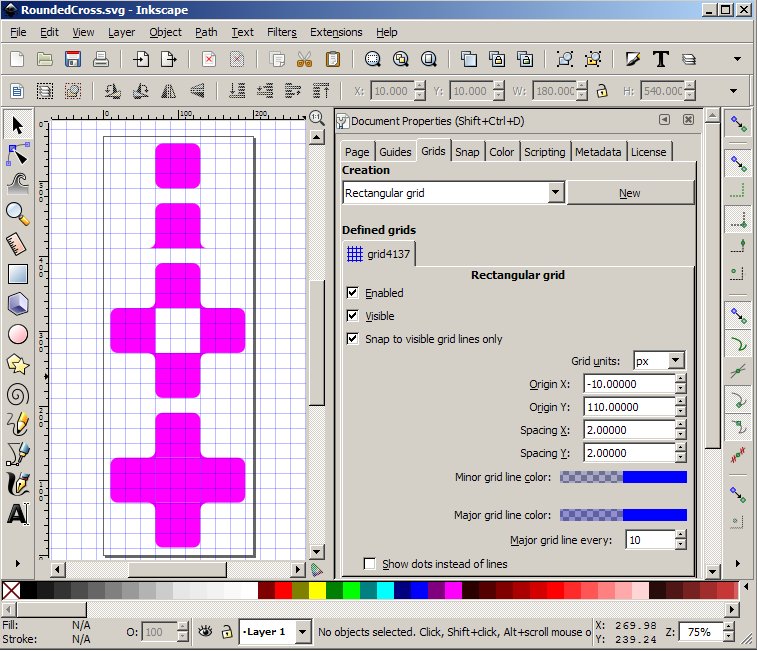
Task: Toggle the grid Visible checkbox
Action: click(352, 316)
